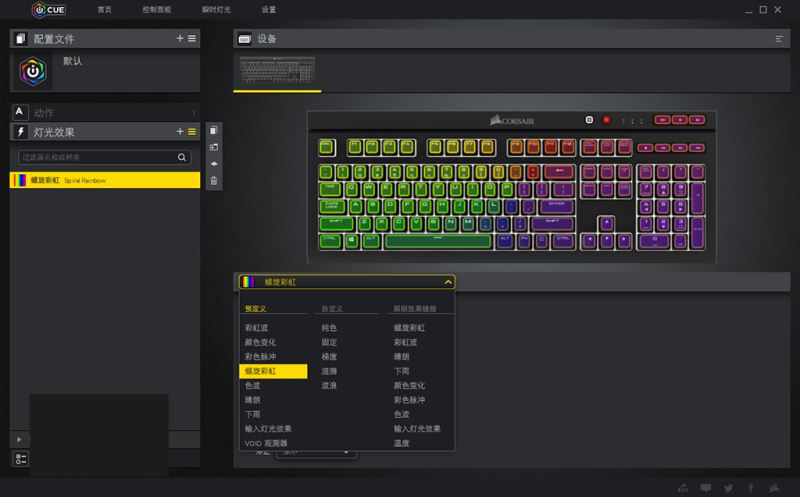The height and width of the screenshot is (497, 800).
Task: Click the 灯光效果 lightning bolt icon
Action: tap(20, 132)
